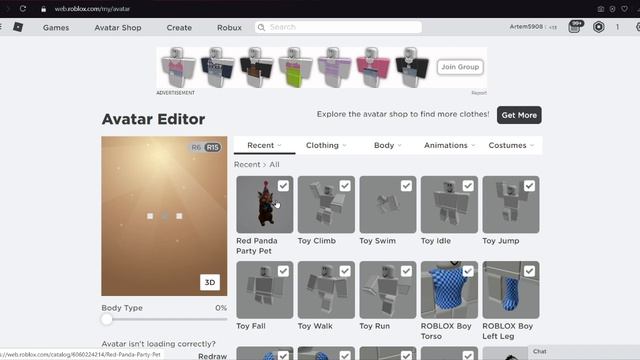
Task: Uncheck the Toy Swim checkbox
Action: pos(406,186)
